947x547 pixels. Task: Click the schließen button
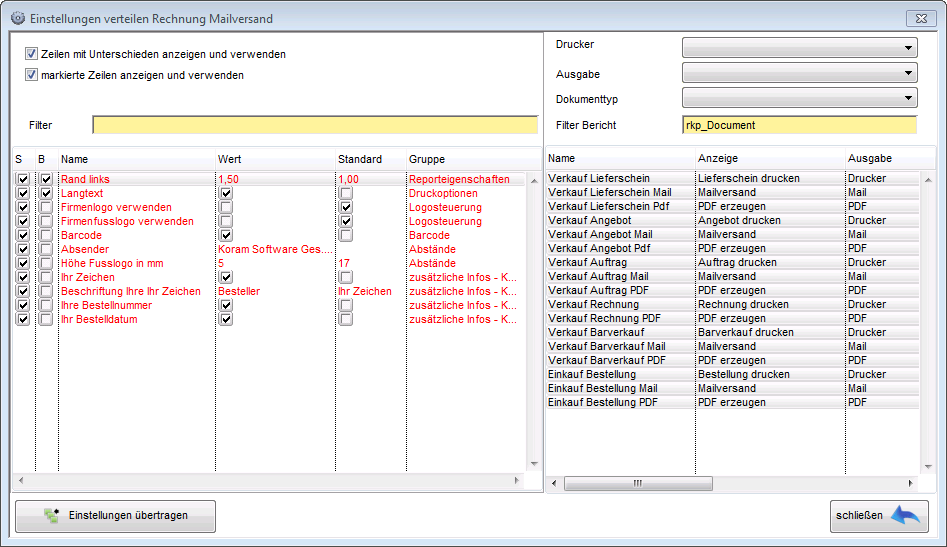click(879, 516)
